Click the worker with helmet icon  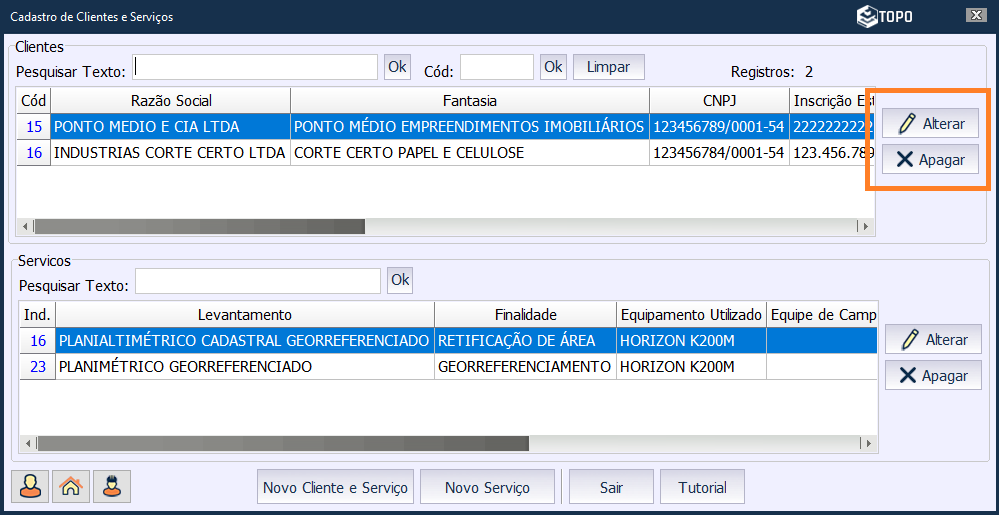point(112,487)
